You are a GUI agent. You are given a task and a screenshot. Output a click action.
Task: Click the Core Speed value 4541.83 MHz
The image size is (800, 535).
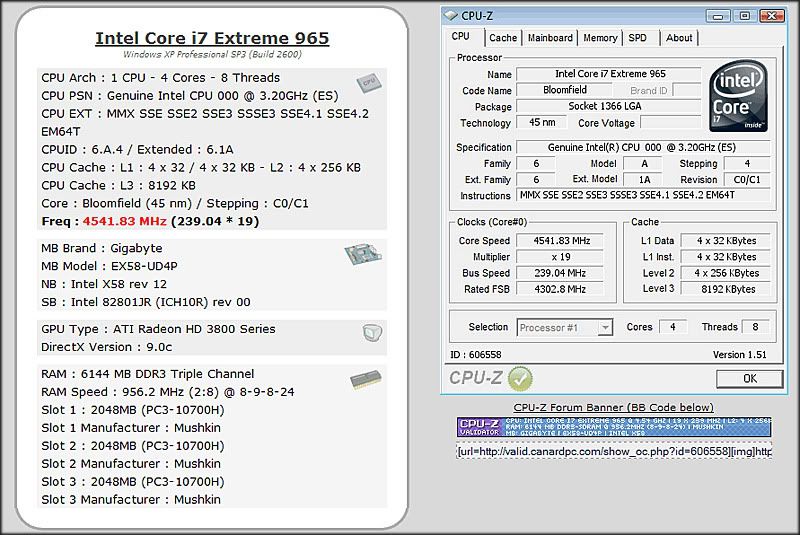[x=560, y=241]
